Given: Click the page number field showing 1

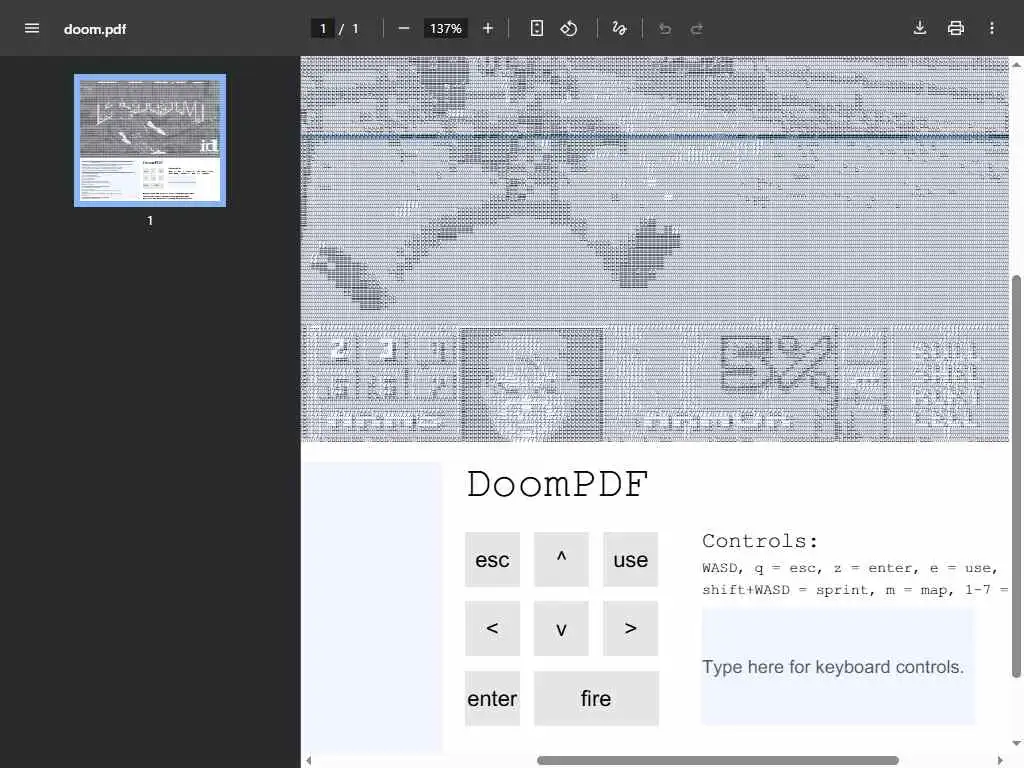Looking at the screenshot, I should tap(323, 28).
